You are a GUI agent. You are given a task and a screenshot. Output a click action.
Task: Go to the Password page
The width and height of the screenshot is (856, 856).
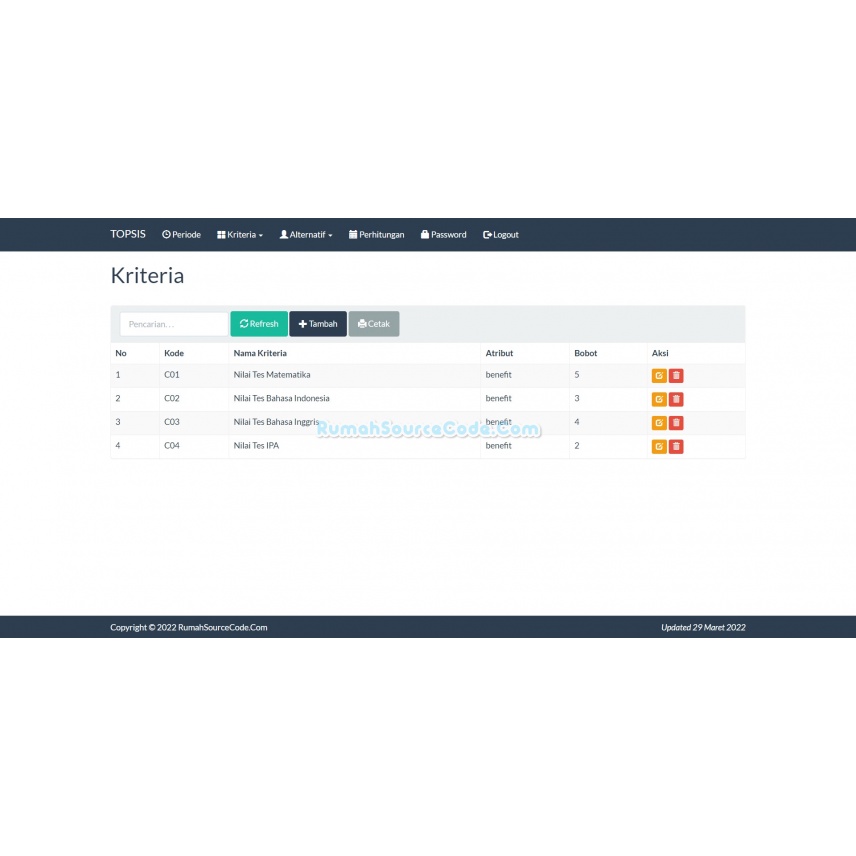[x=444, y=235]
